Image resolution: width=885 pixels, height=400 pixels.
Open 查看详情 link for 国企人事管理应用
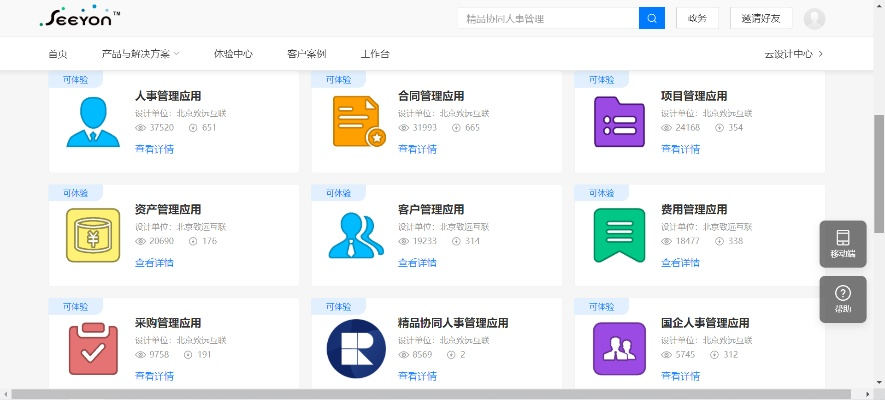tap(680, 376)
